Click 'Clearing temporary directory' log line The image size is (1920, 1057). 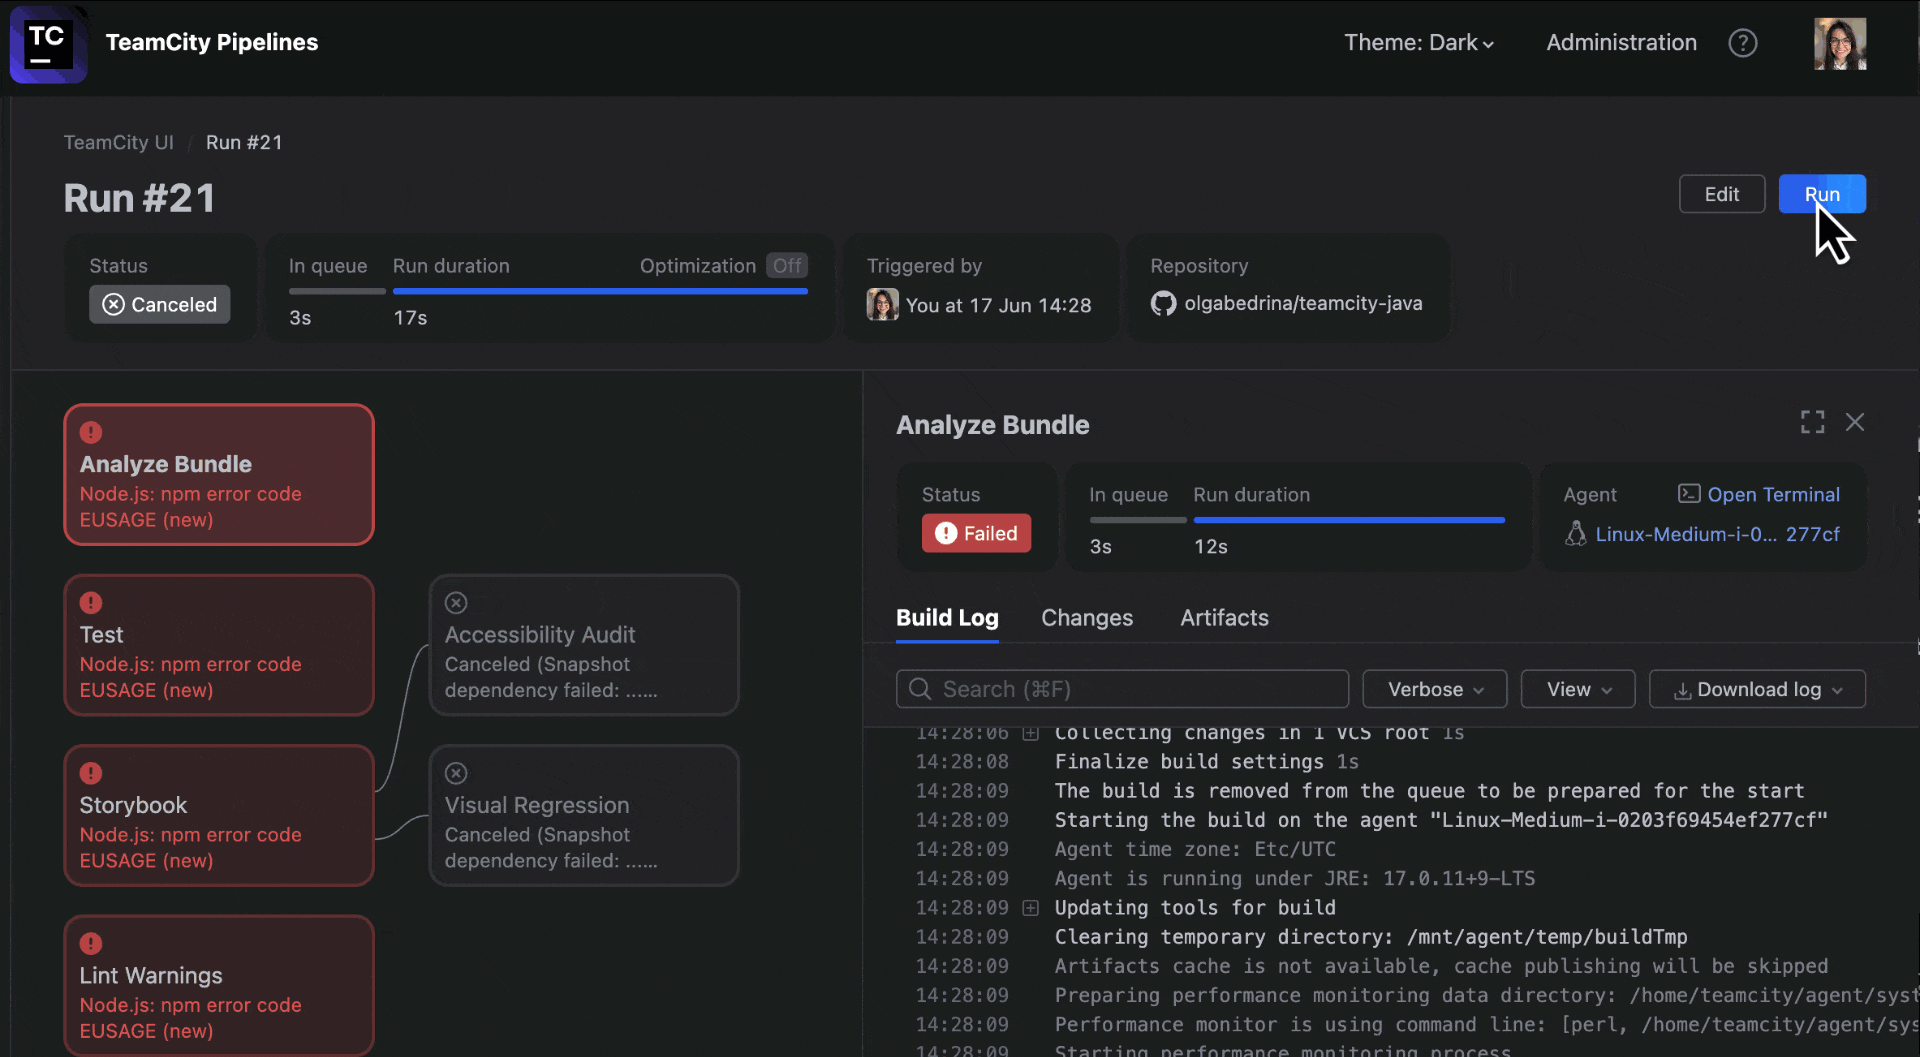click(x=1371, y=937)
